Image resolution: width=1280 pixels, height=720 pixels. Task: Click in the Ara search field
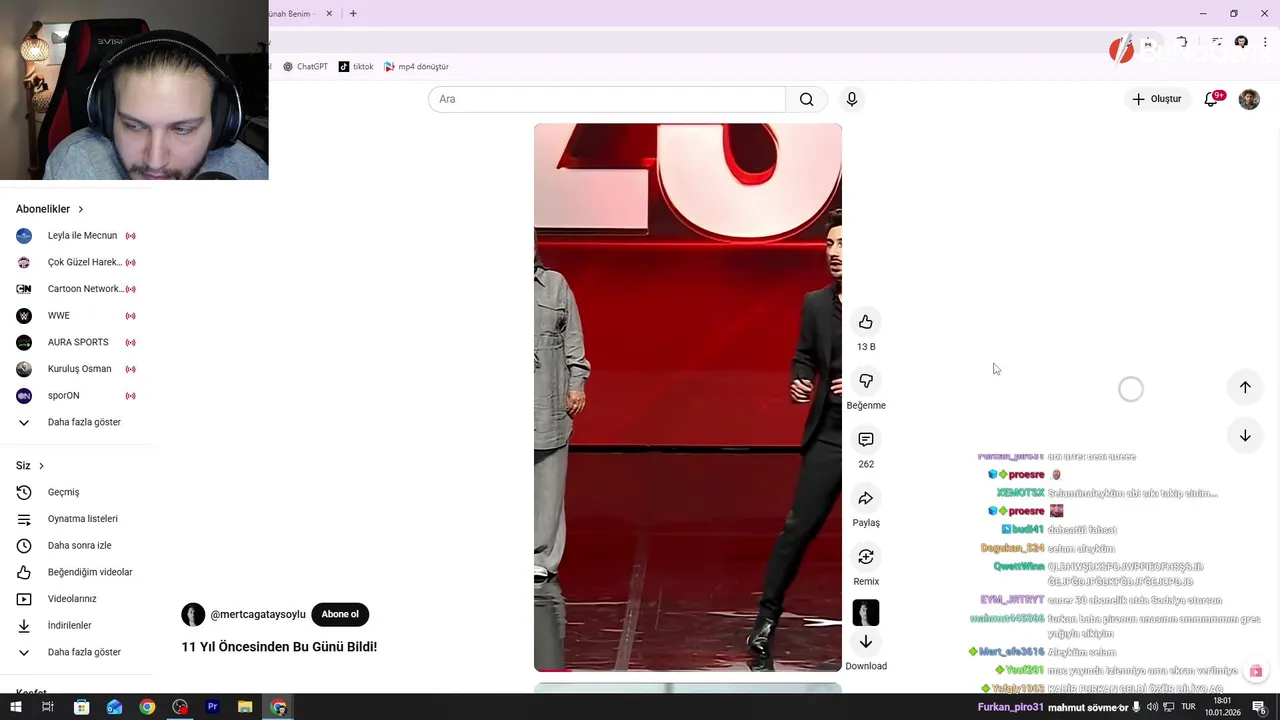pos(607,99)
